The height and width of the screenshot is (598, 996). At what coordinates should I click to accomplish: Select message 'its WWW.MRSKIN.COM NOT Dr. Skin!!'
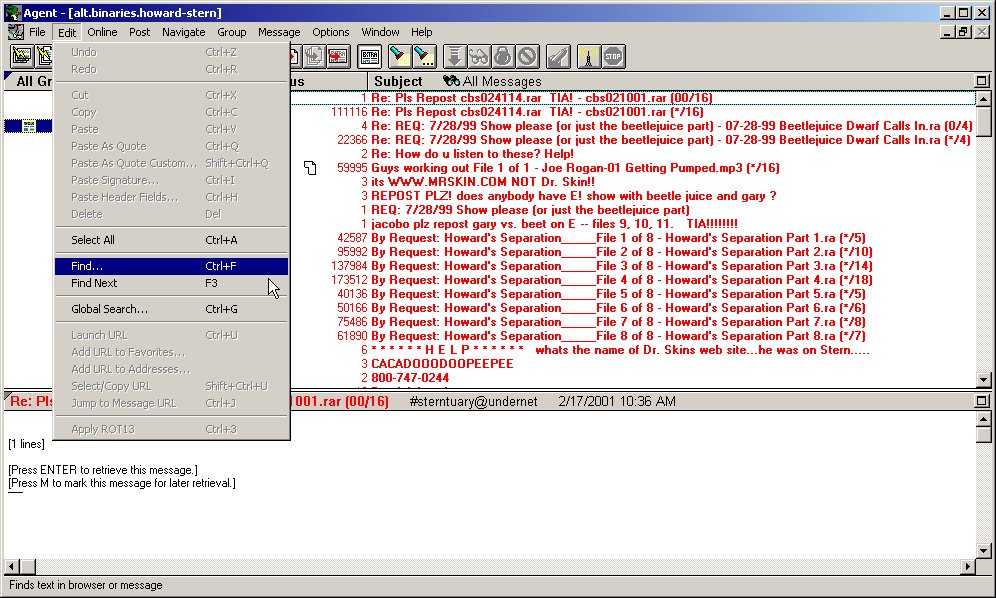point(483,182)
